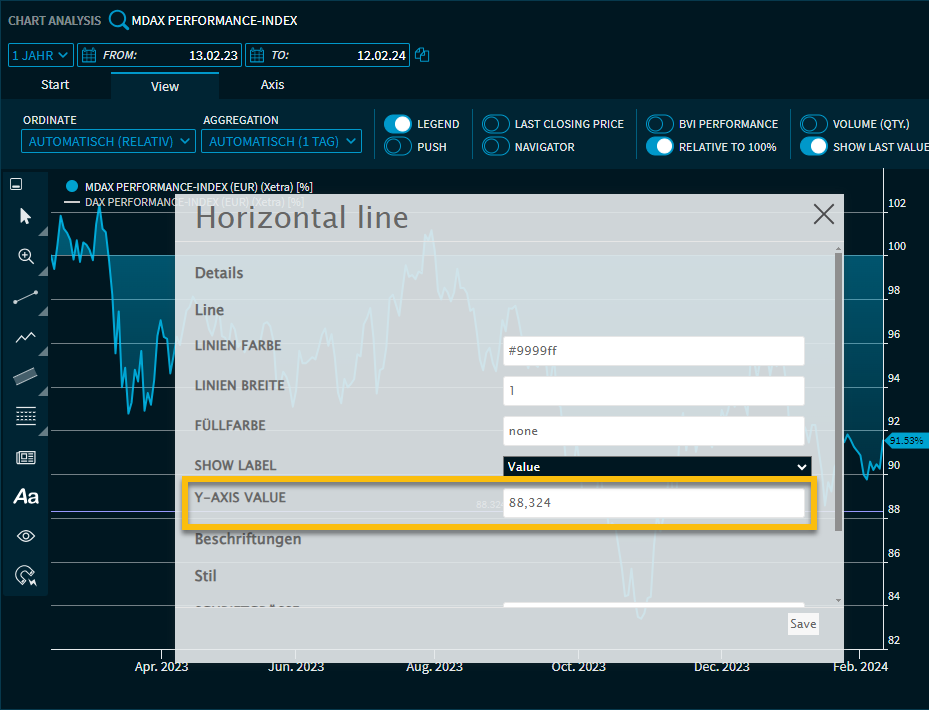This screenshot has height=710, width=929.
Task: Select the Aa text annotation tool
Action: click(x=26, y=496)
